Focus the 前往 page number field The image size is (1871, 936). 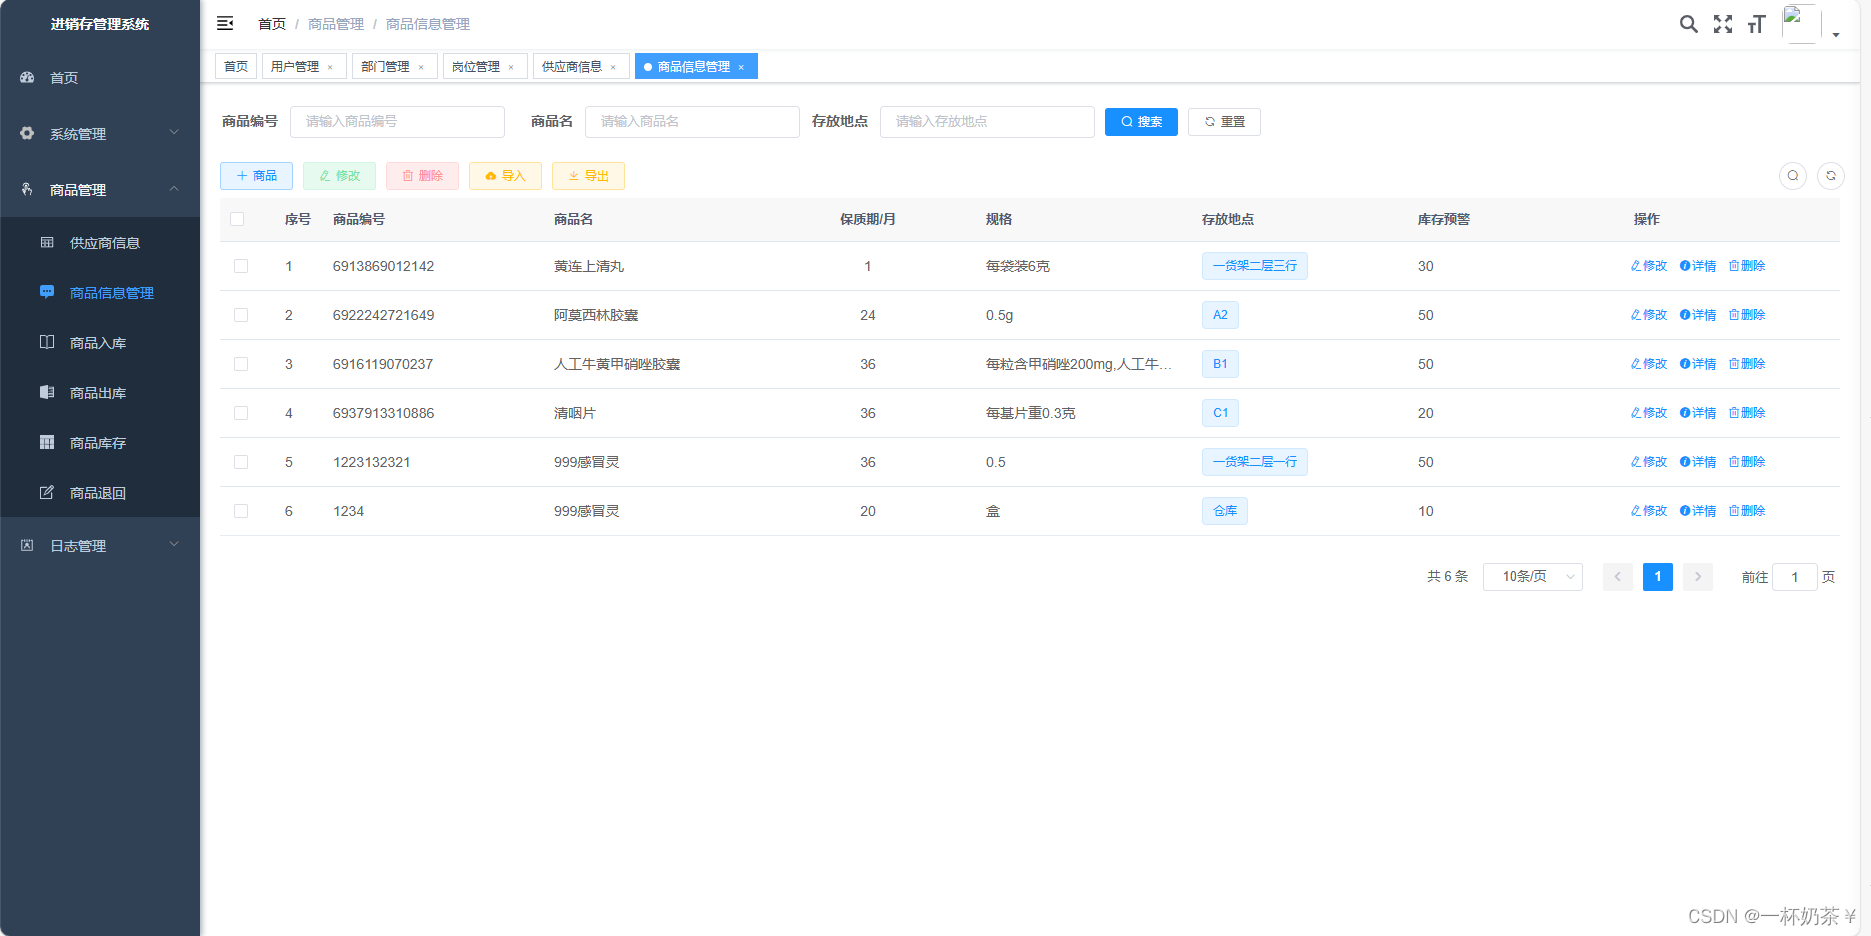point(1795,577)
